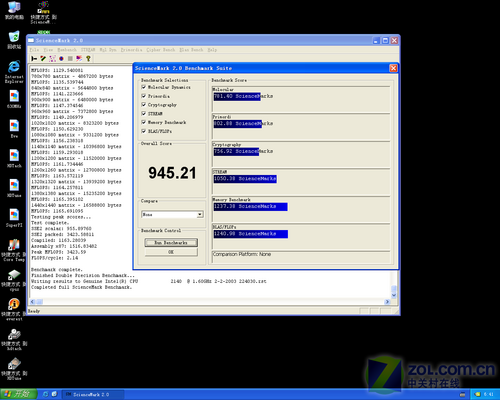Click the 'Benchmark complete.' log line

pos(57,269)
